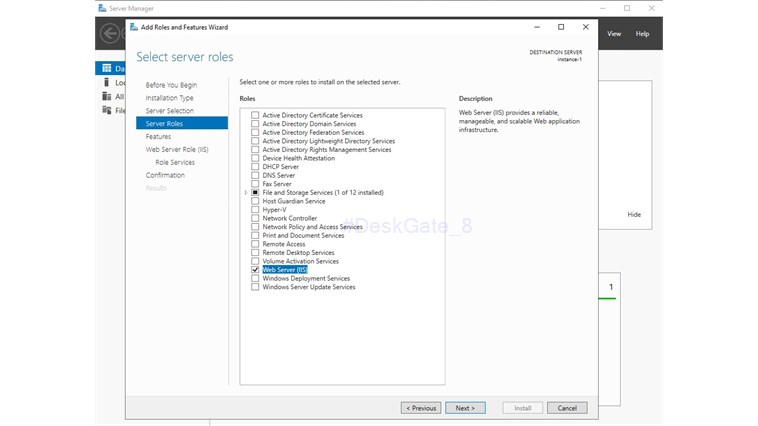This screenshot has height=426, width=758.
Task: Select Dashboard icon in Server Manager sidebar
Action: tap(106, 68)
